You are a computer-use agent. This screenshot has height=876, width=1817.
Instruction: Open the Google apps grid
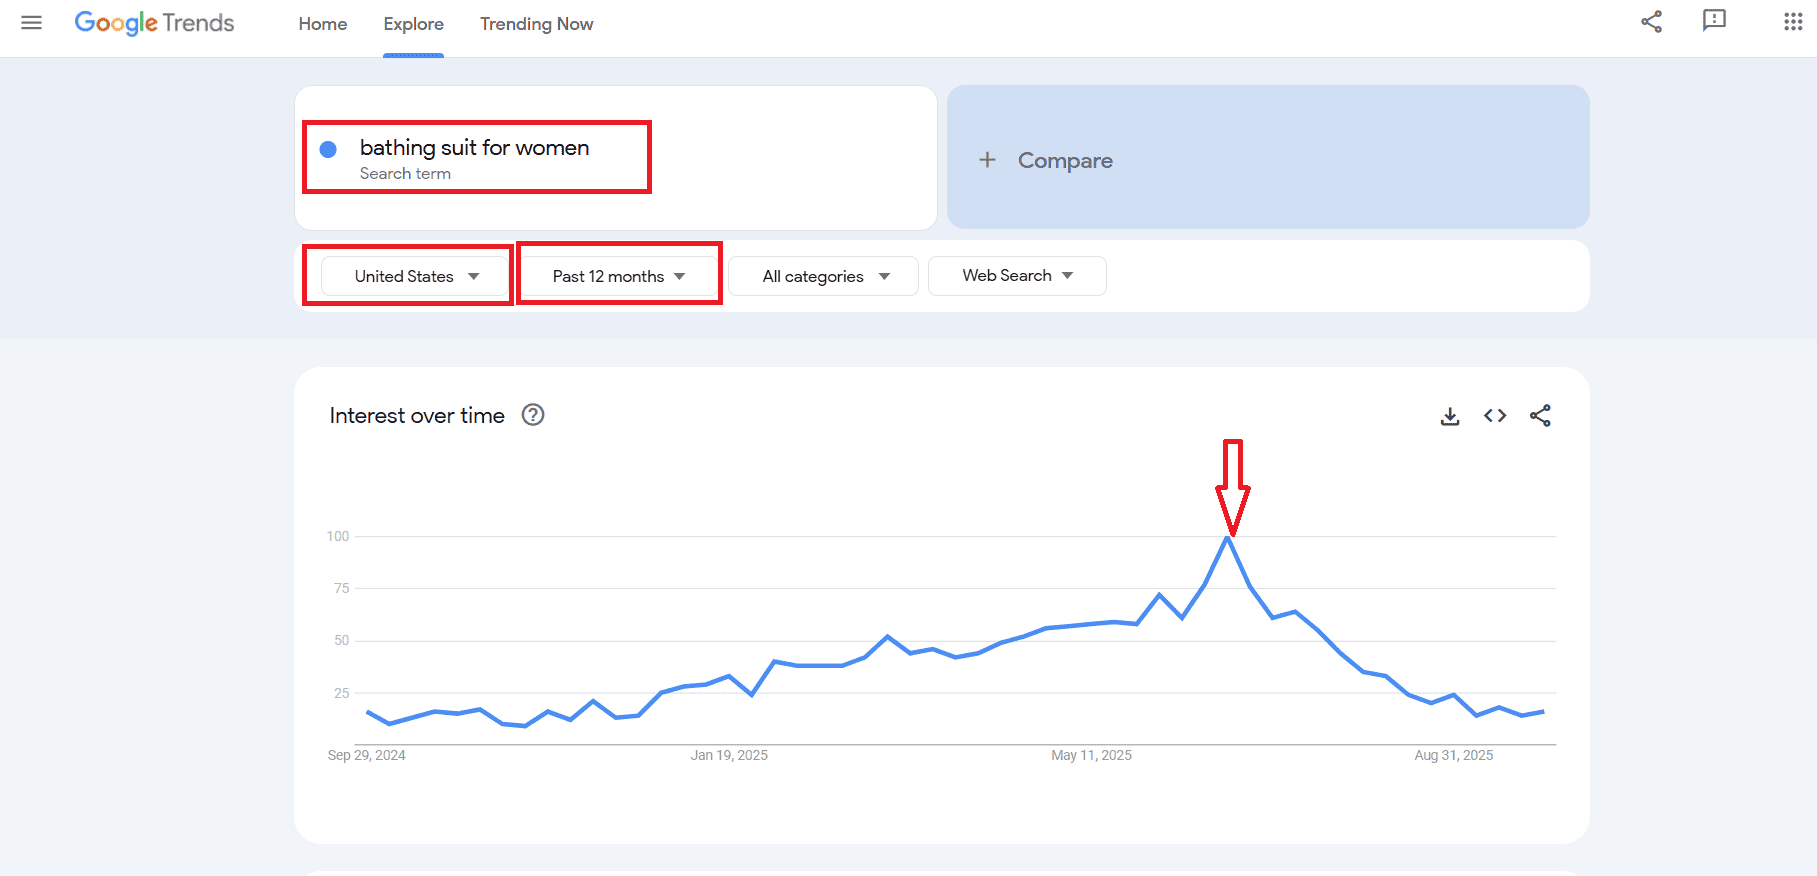pos(1791,21)
